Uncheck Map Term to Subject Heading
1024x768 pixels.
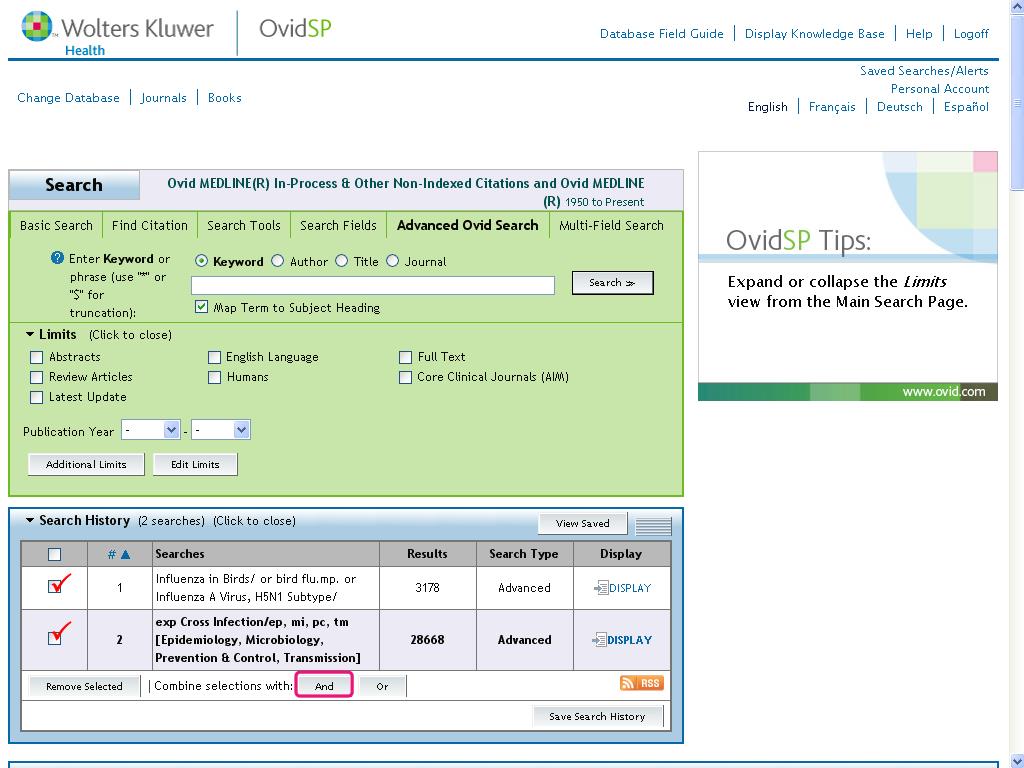click(x=201, y=307)
